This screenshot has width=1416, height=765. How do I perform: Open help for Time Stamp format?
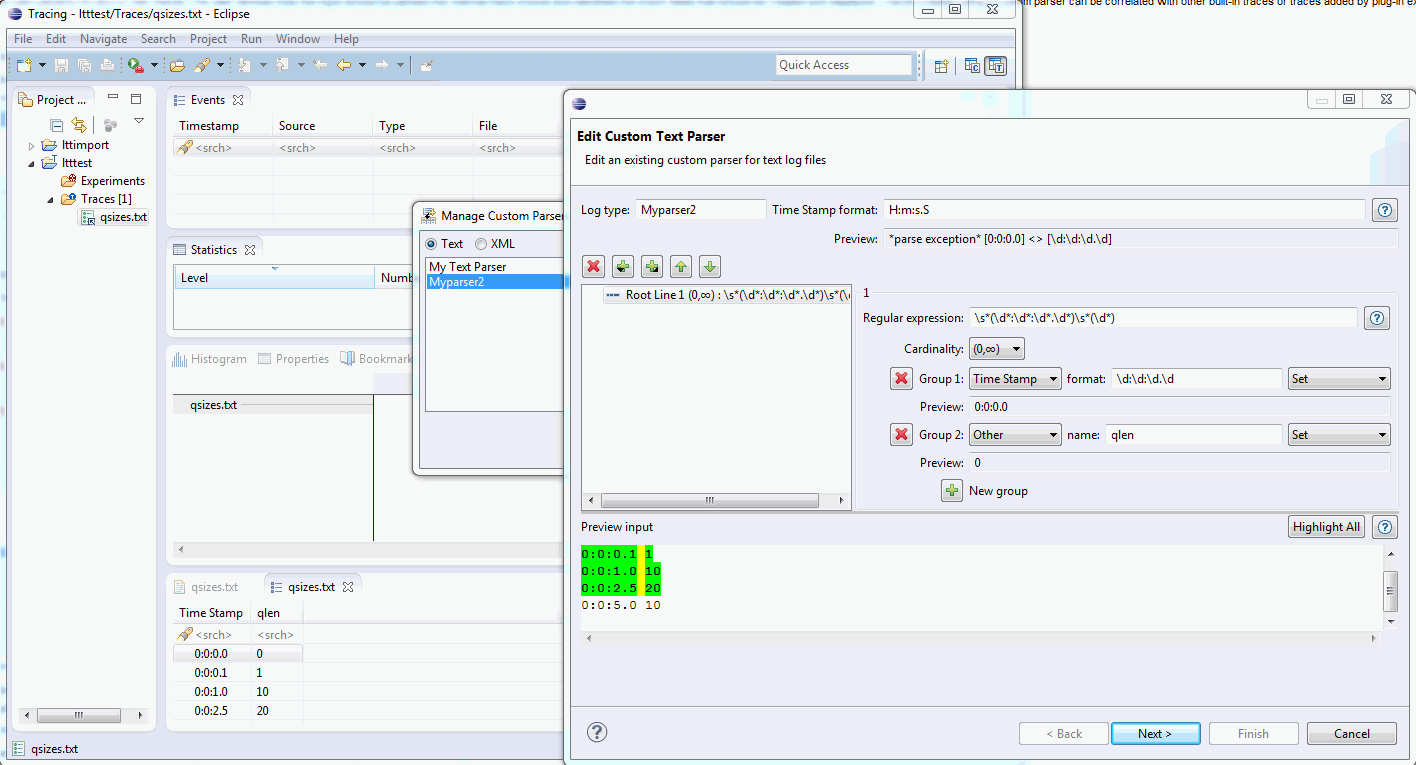[1385, 210]
